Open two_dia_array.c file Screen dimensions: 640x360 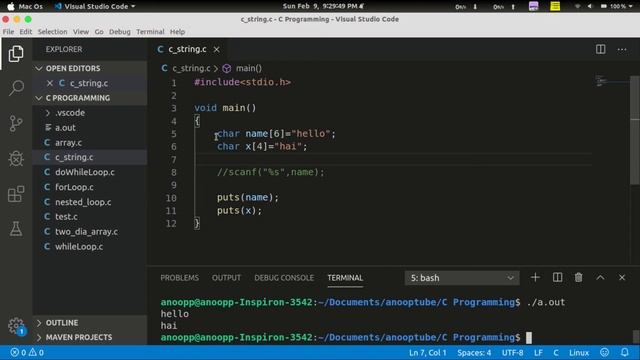pos(90,232)
